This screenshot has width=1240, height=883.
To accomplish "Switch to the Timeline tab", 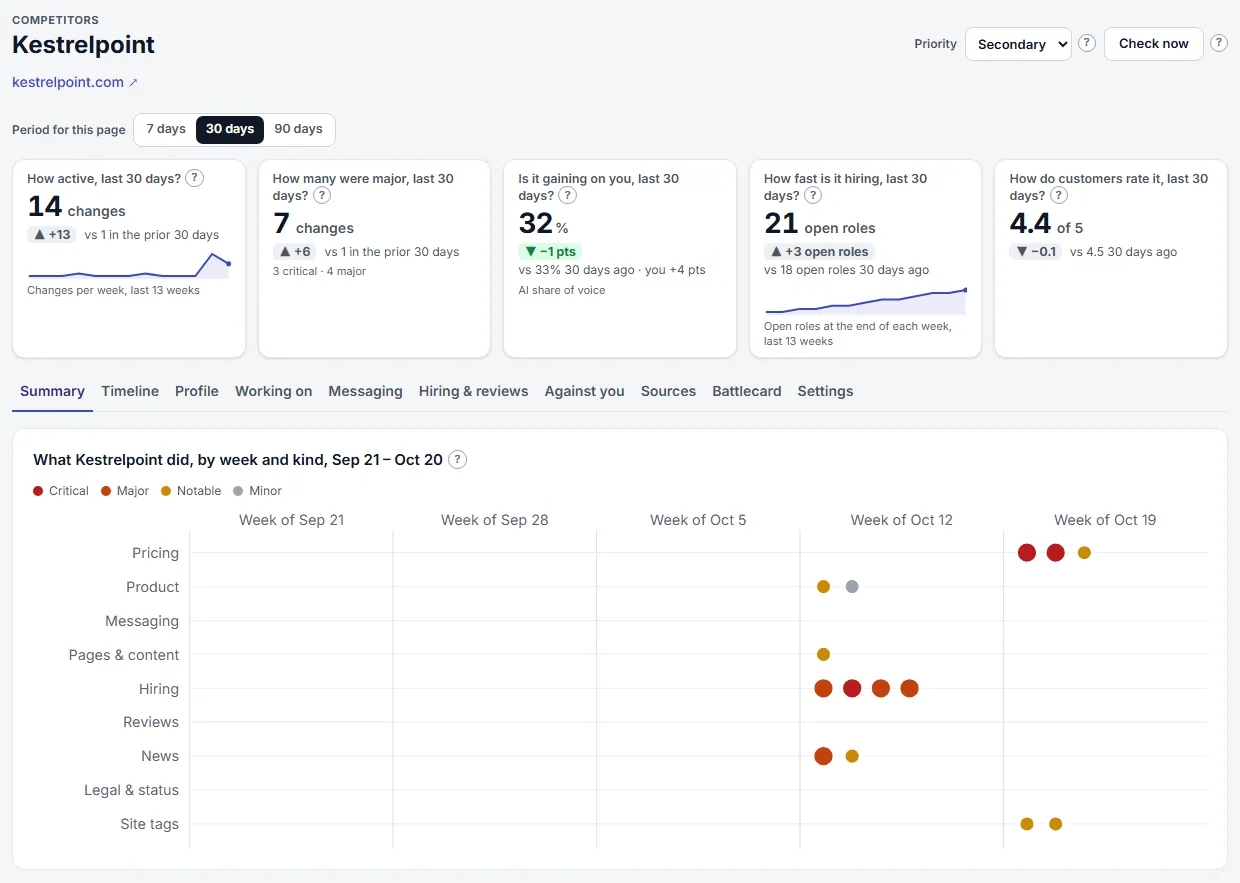I will (x=130, y=391).
